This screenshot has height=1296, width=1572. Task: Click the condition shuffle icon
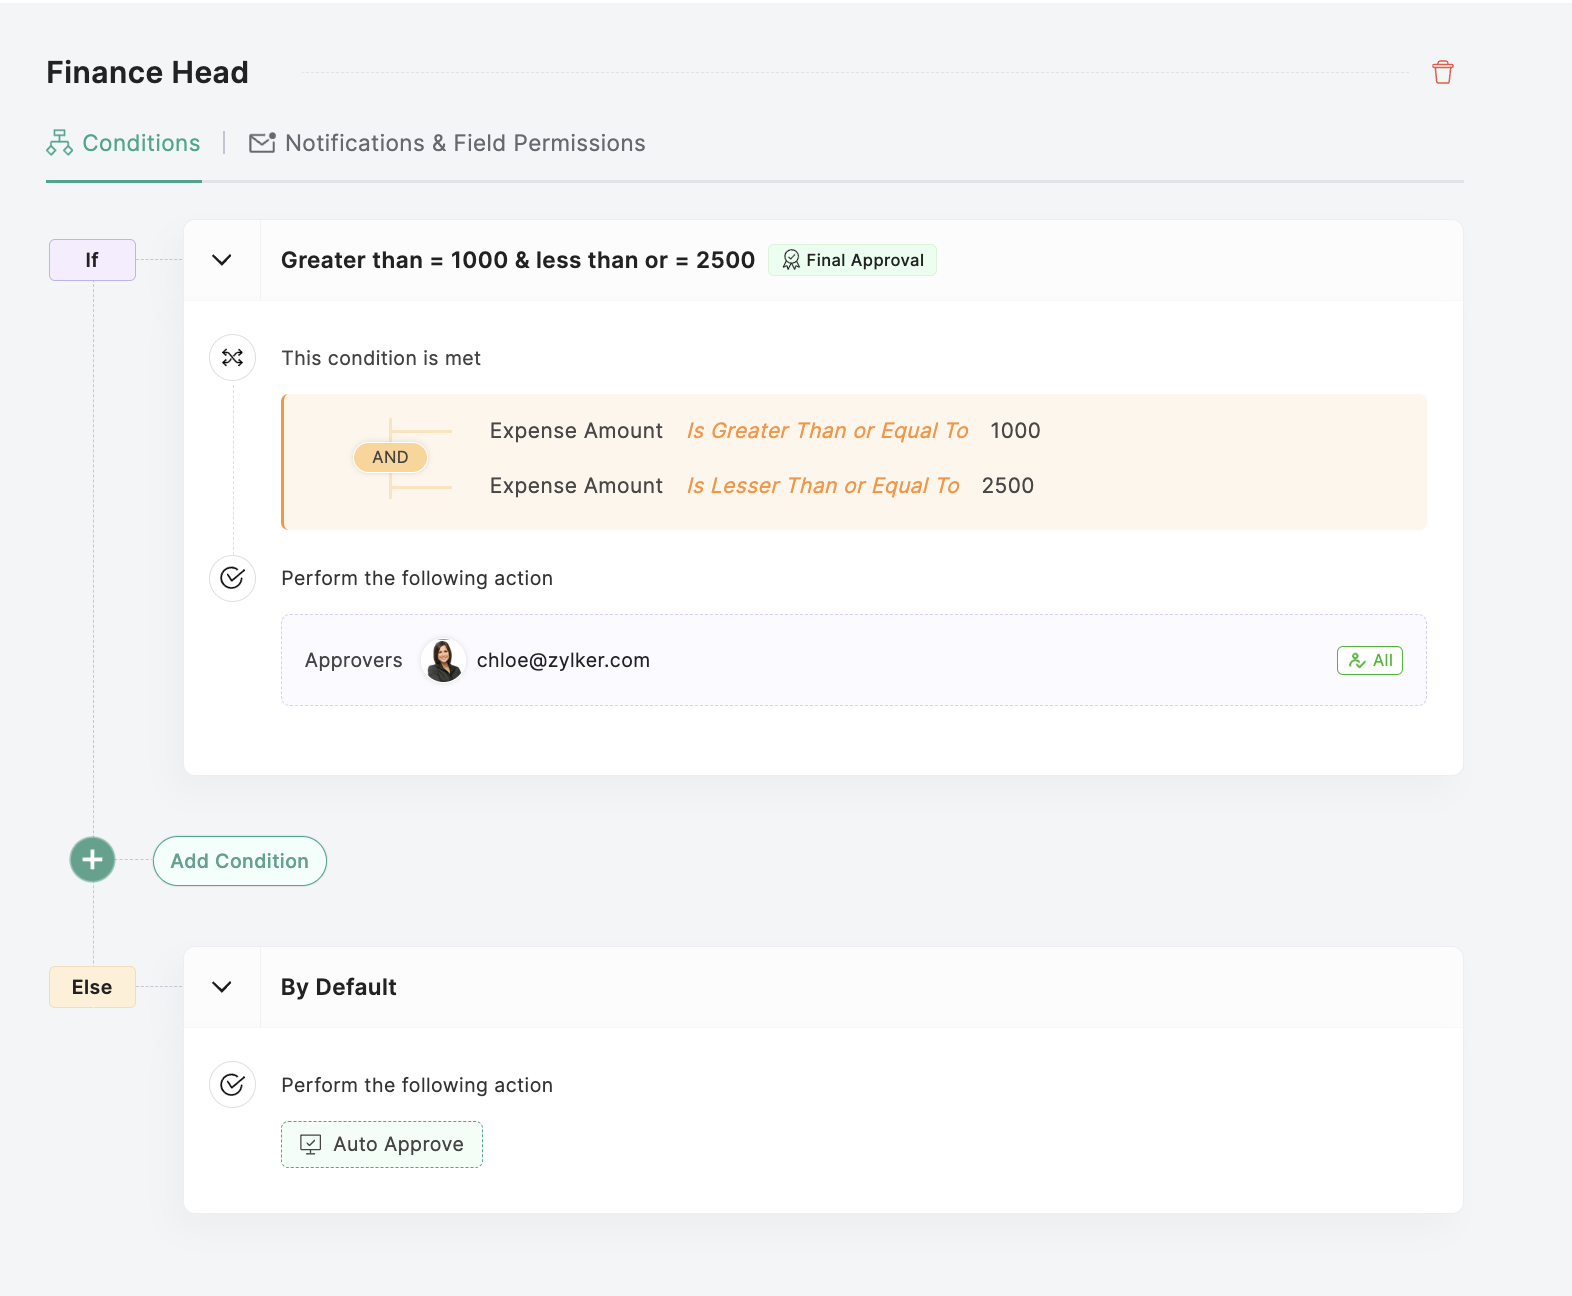232,358
